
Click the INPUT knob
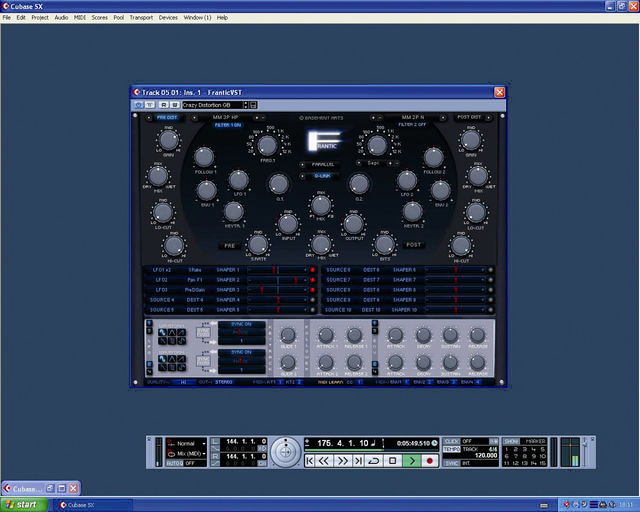pyautogui.click(x=288, y=224)
